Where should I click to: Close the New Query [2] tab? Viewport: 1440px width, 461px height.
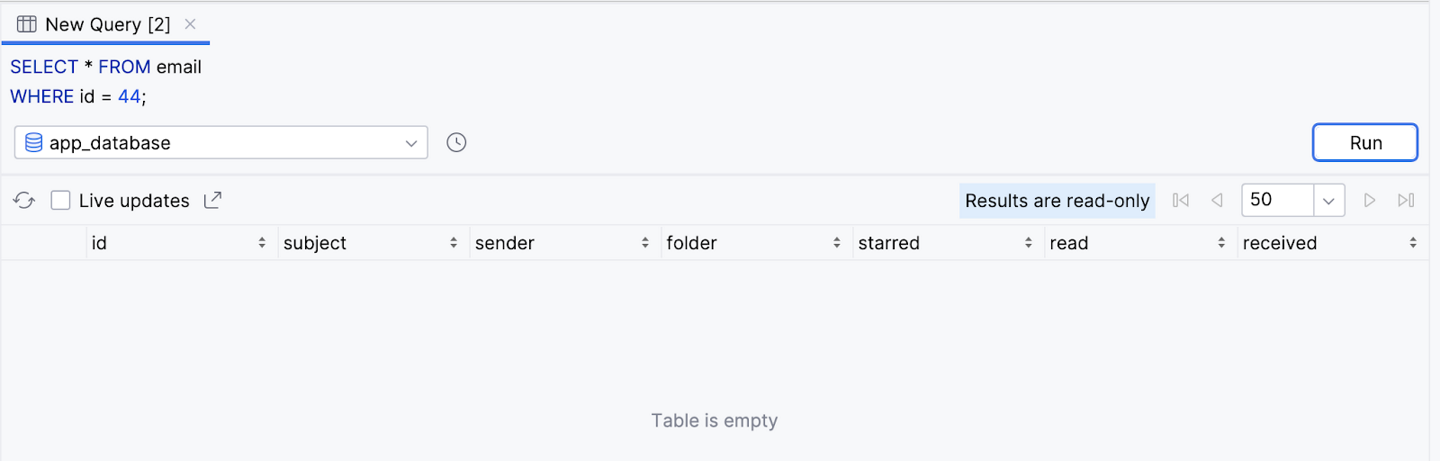[x=191, y=24]
